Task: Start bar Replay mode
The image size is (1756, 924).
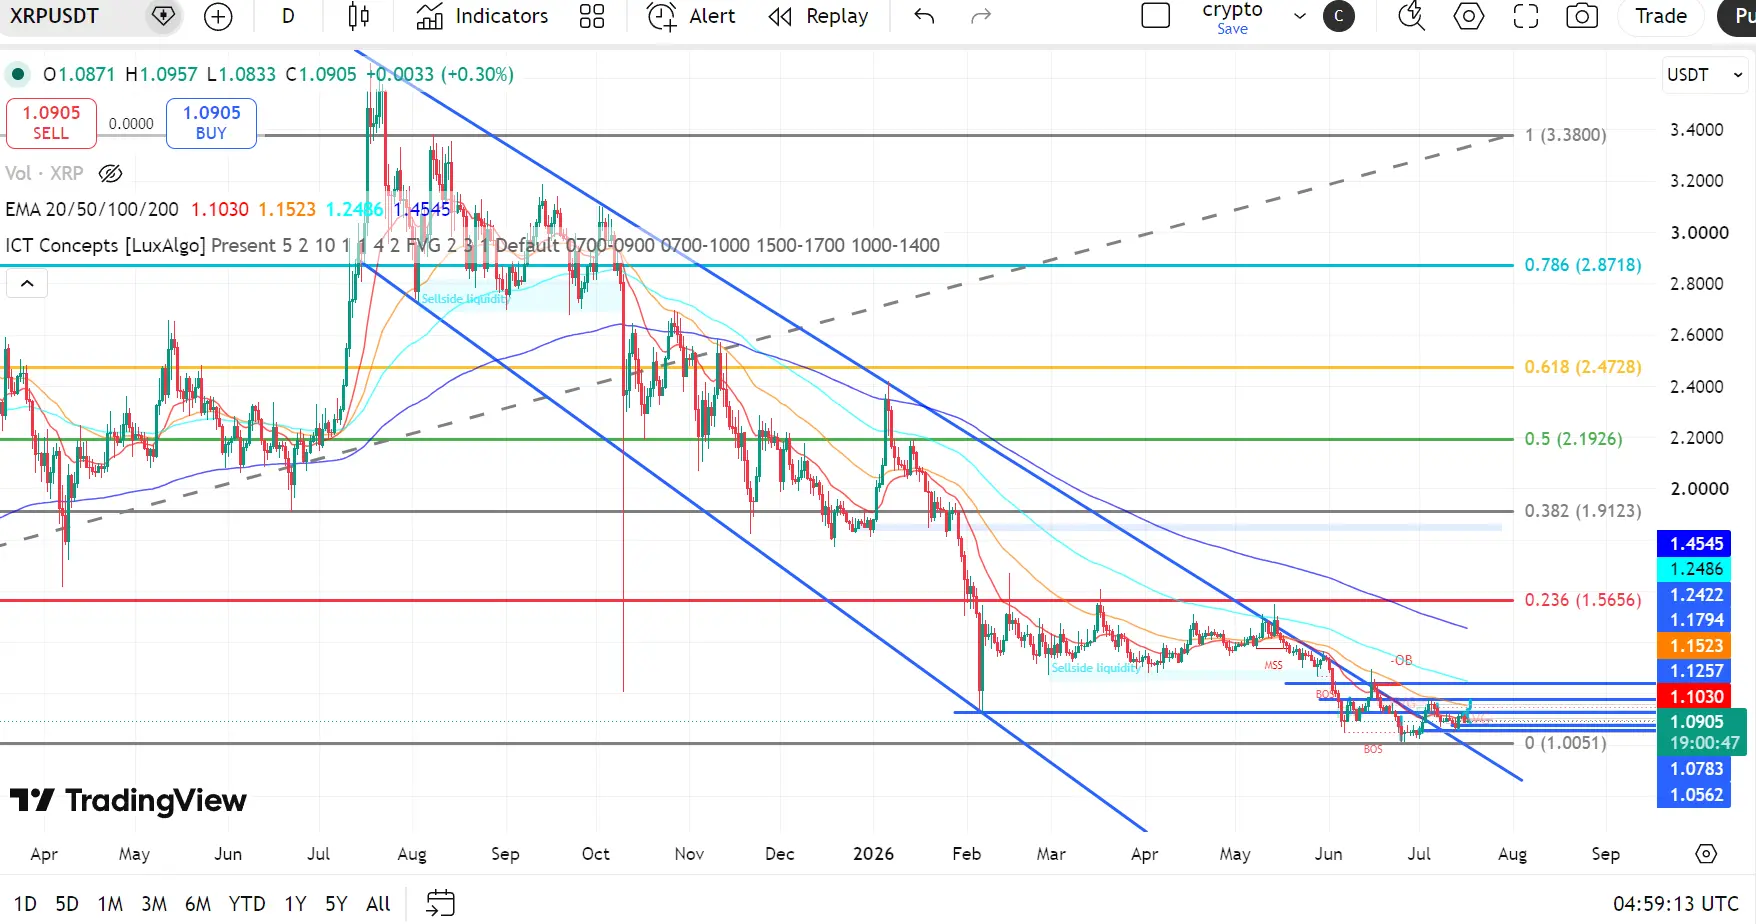Action: tap(819, 16)
